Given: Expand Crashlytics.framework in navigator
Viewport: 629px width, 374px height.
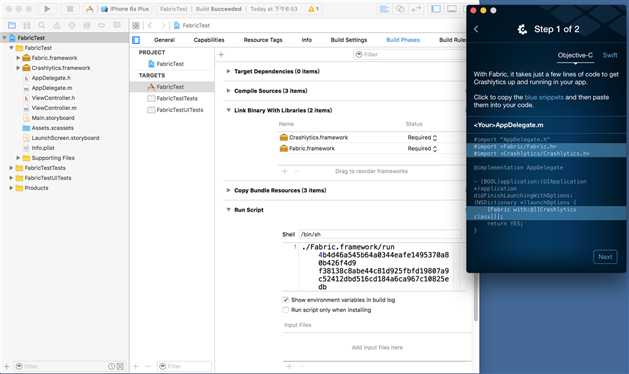Looking at the screenshot, I should (18, 68).
